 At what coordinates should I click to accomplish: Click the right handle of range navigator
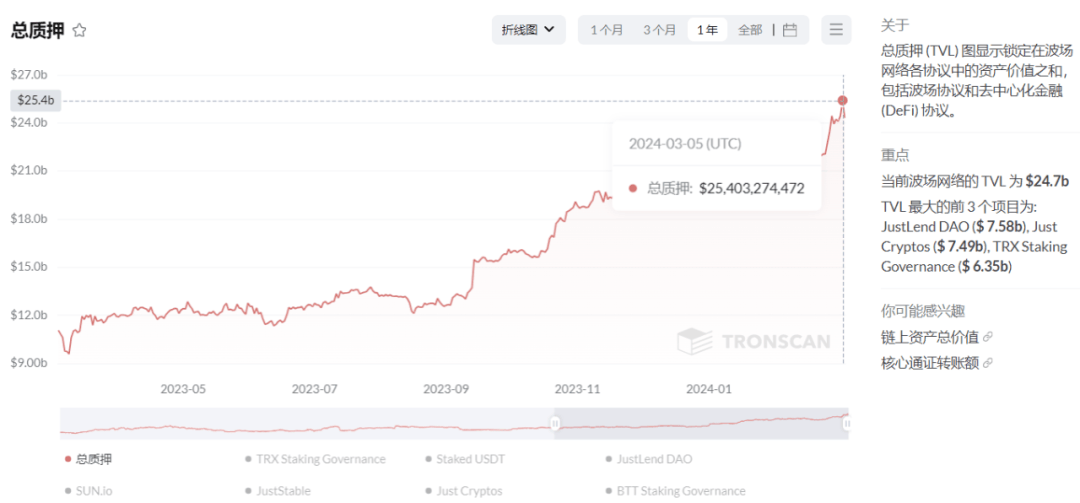847,424
